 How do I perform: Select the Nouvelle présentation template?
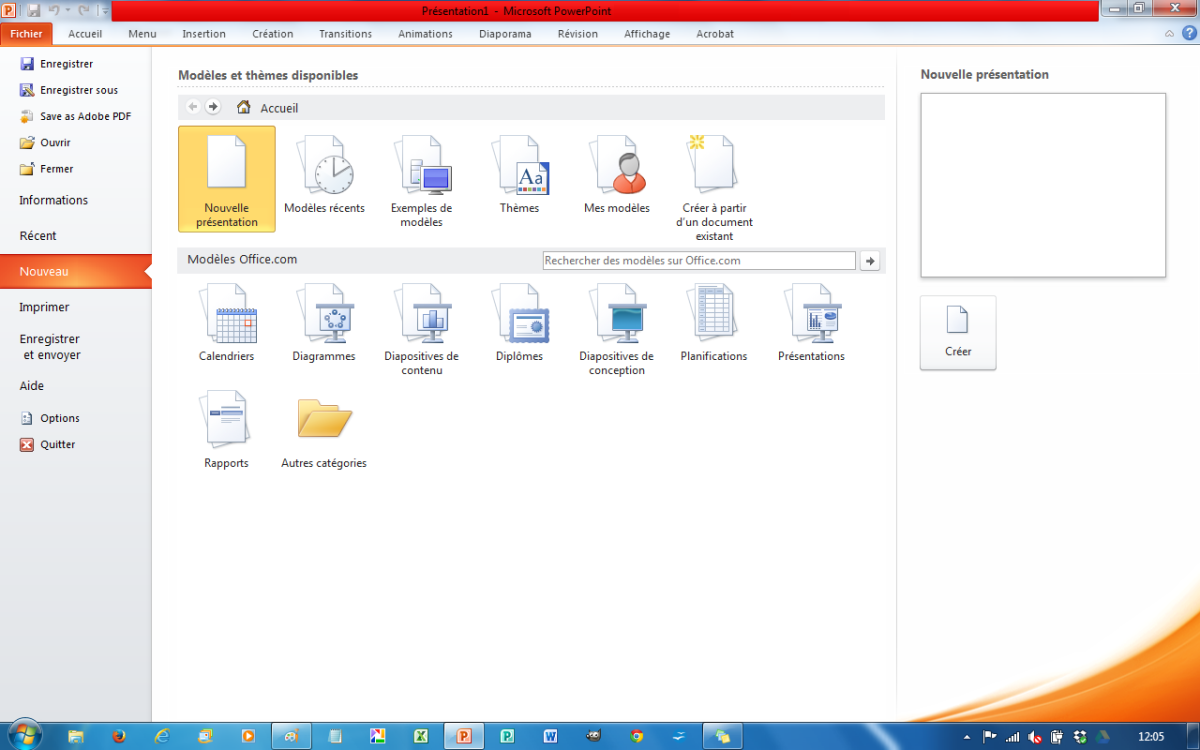(x=227, y=179)
